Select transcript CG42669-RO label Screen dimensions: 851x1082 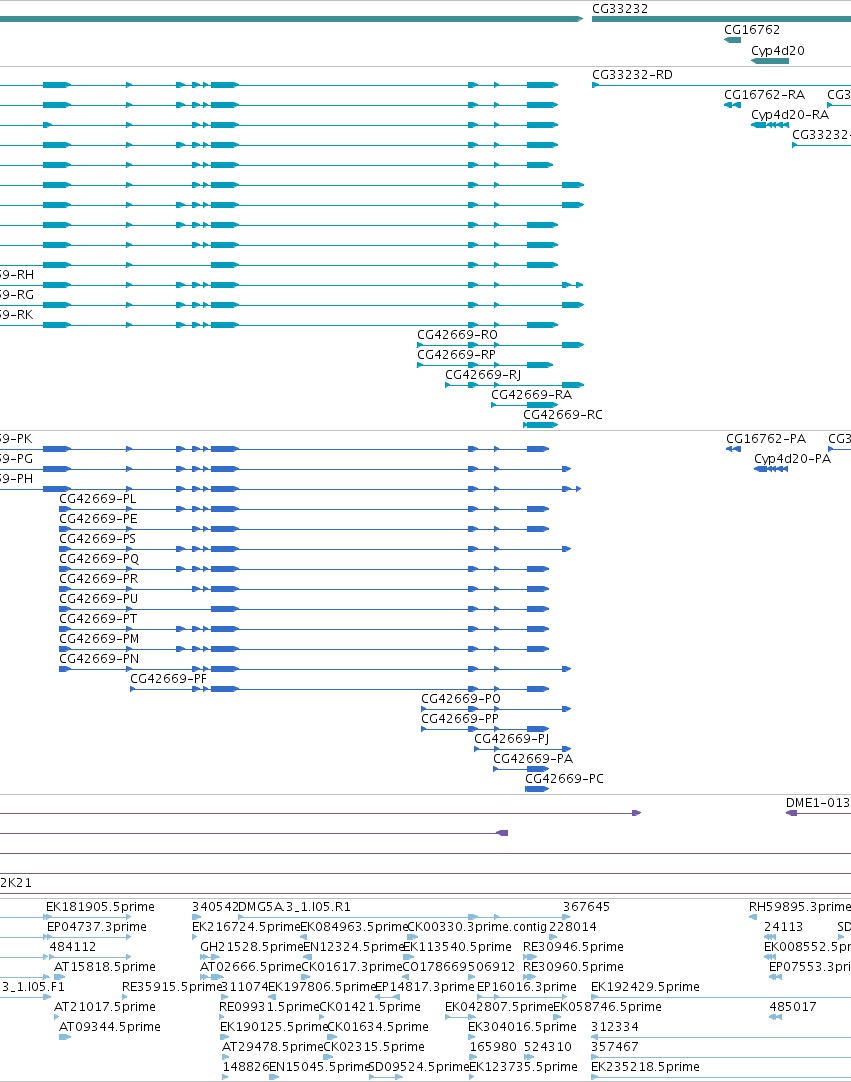point(457,335)
